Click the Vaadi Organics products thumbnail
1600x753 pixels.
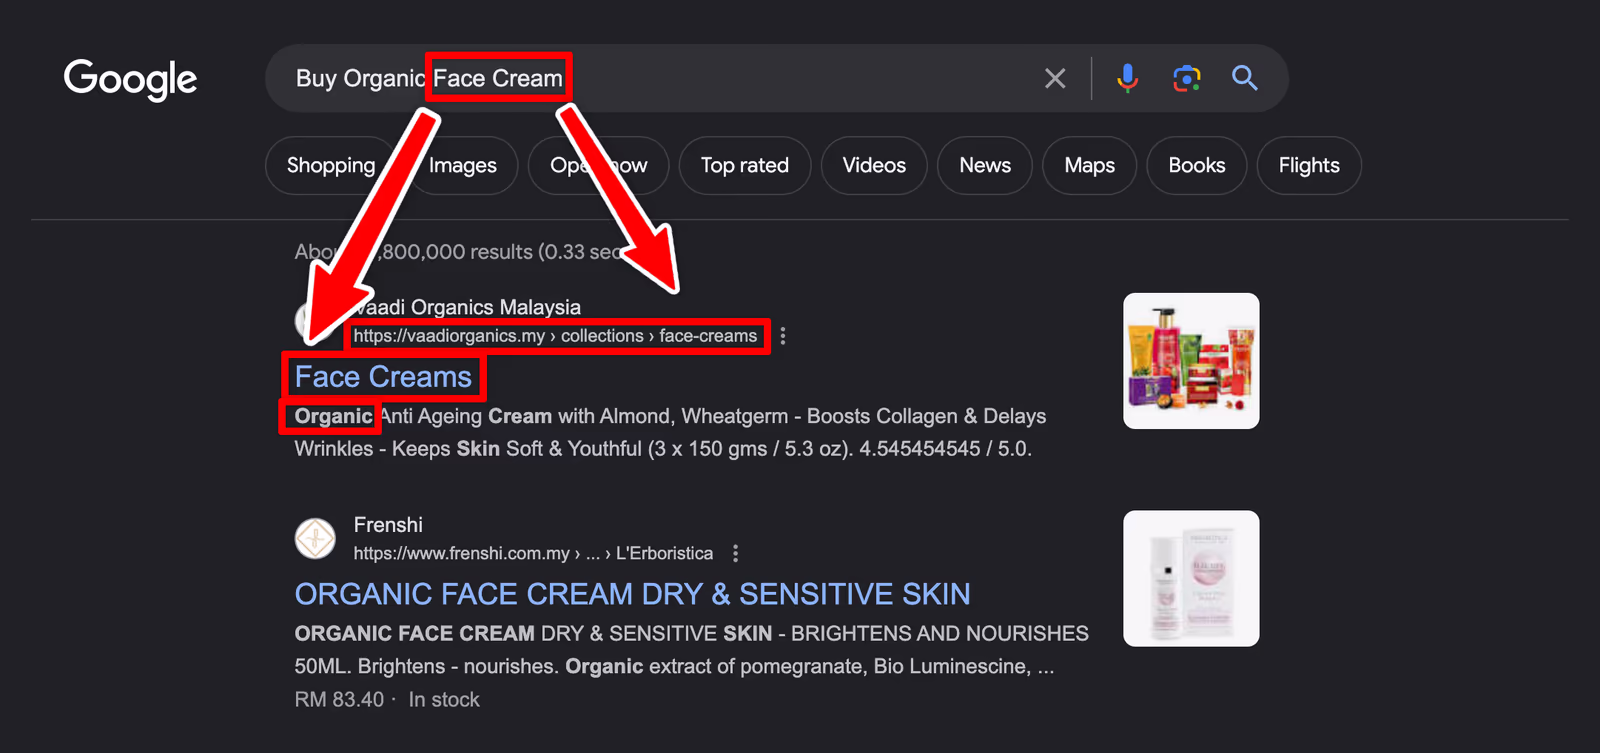[x=1191, y=361]
